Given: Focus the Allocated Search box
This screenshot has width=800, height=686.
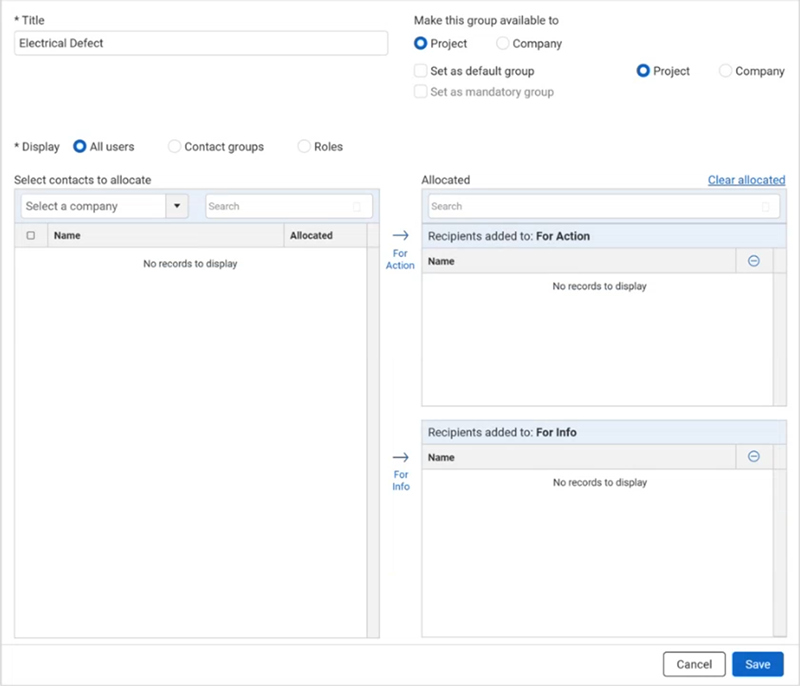Looking at the screenshot, I should [604, 206].
